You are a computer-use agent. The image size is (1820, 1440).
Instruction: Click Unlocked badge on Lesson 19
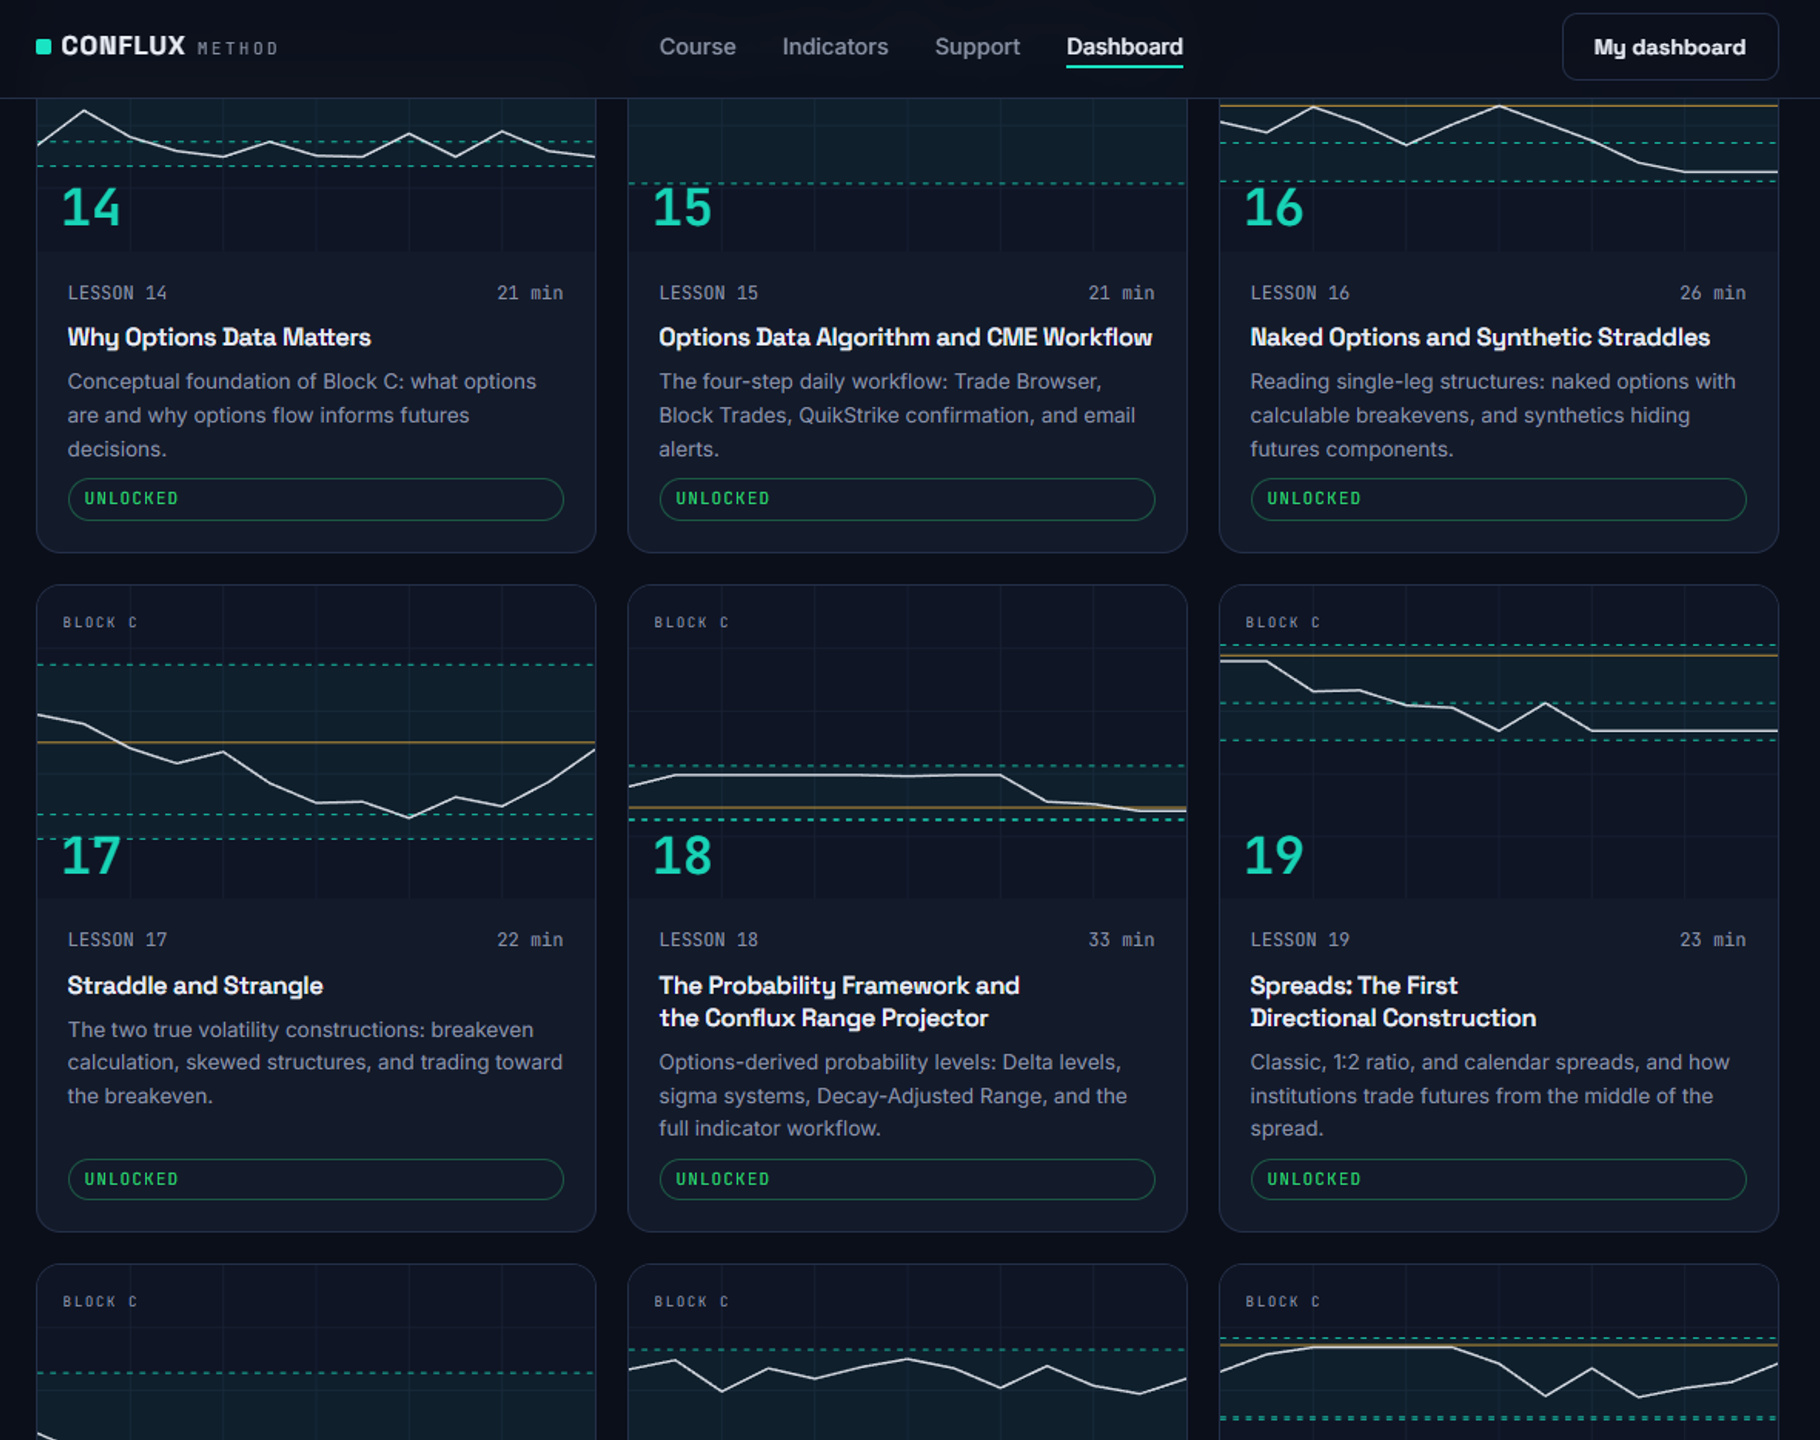pyautogui.click(x=1498, y=1179)
